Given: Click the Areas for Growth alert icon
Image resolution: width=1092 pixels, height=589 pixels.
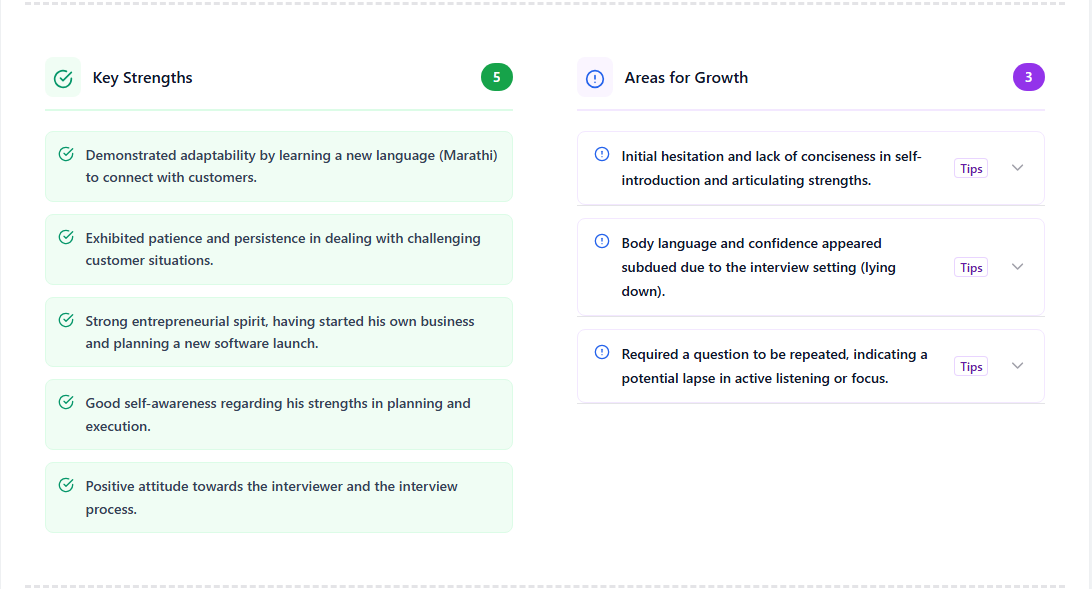Looking at the screenshot, I should [595, 78].
